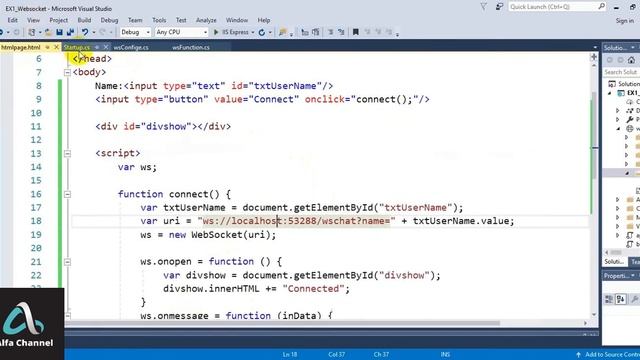640x360 pixels.
Task: Open the Build menu
Action: pos(84,20)
